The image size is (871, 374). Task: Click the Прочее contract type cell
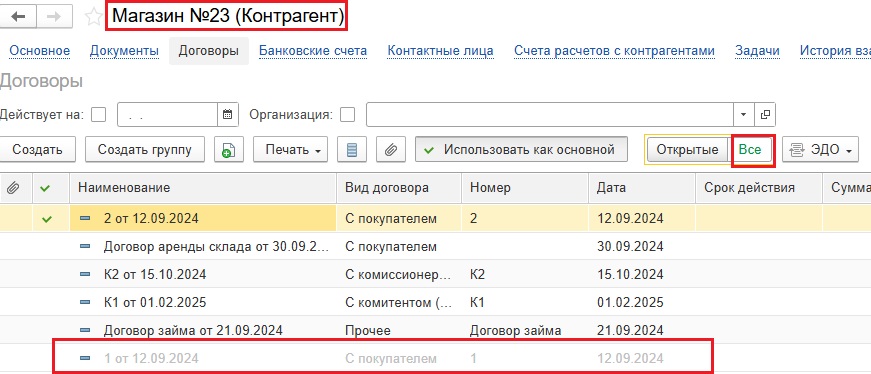tap(399, 331)
